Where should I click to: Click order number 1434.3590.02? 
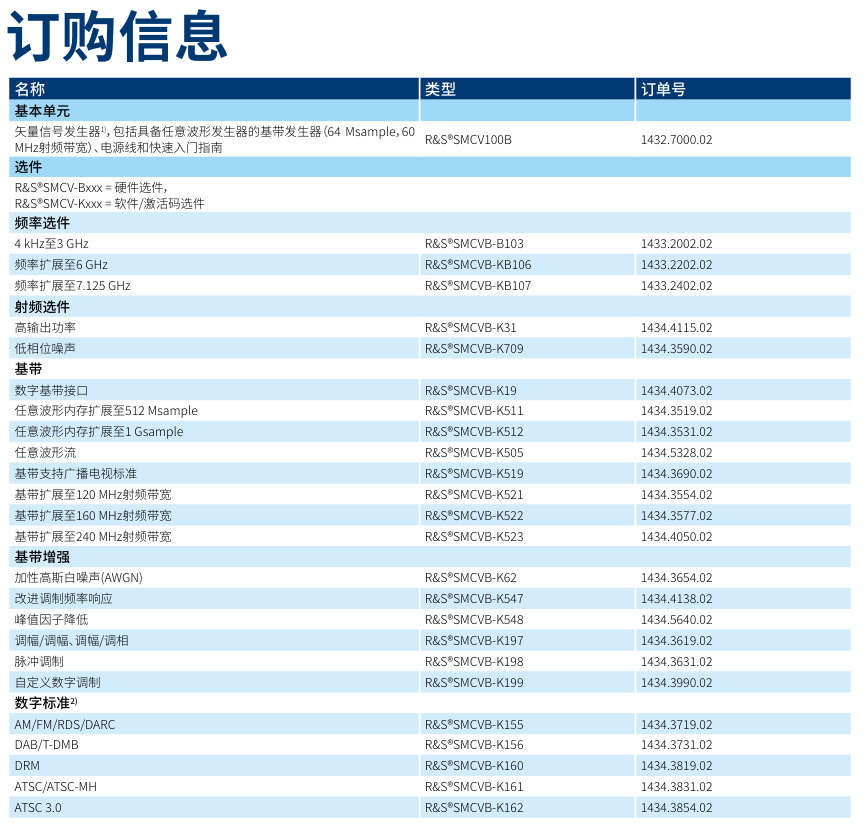[x=676, y=349]
